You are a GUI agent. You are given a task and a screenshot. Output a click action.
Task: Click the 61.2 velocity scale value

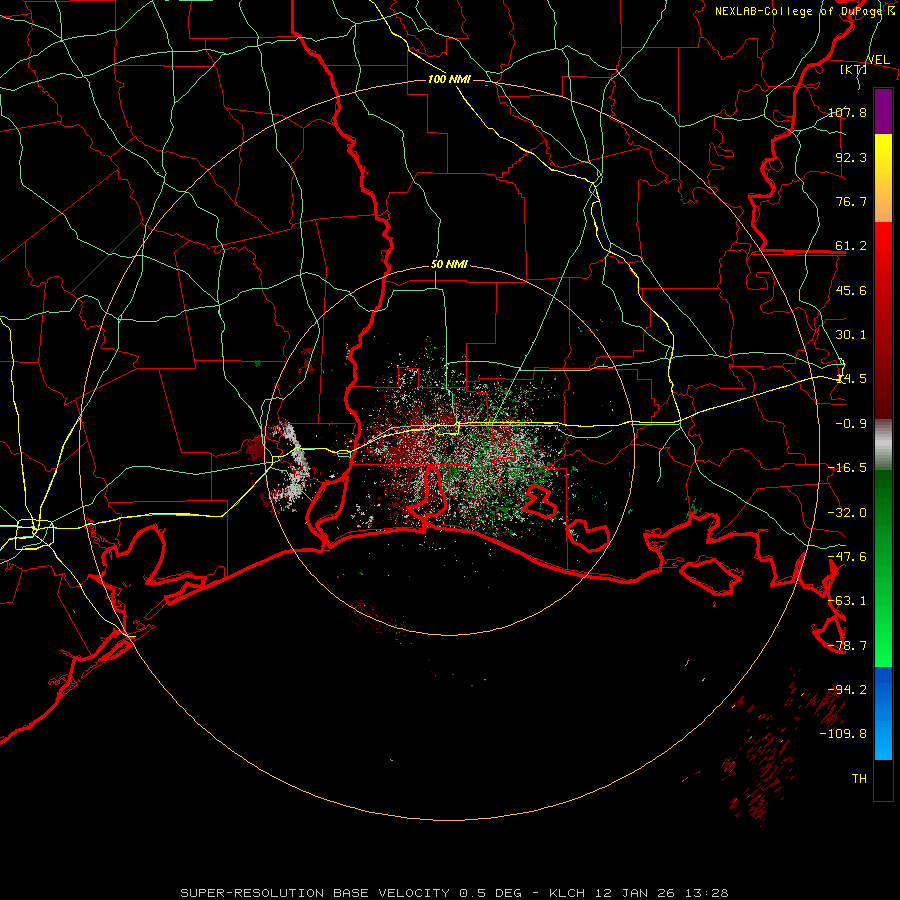851,246
